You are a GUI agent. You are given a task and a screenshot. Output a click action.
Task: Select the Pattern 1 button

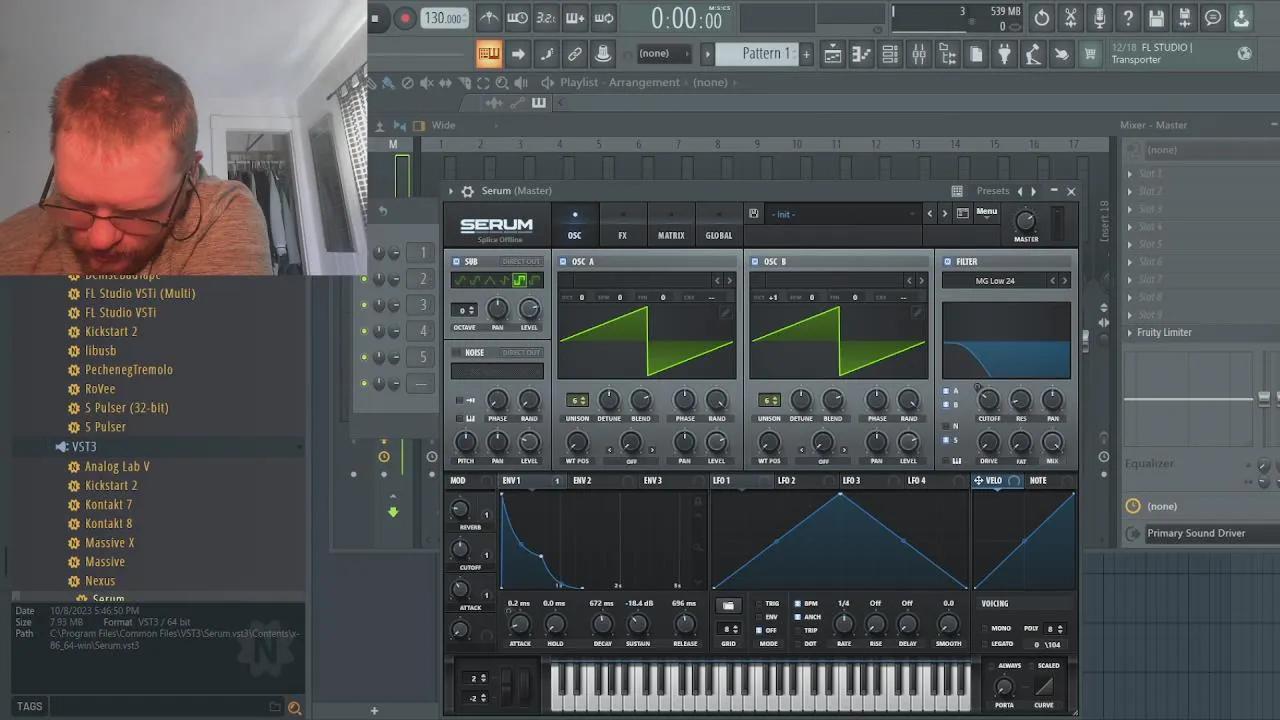pos(766,54)
